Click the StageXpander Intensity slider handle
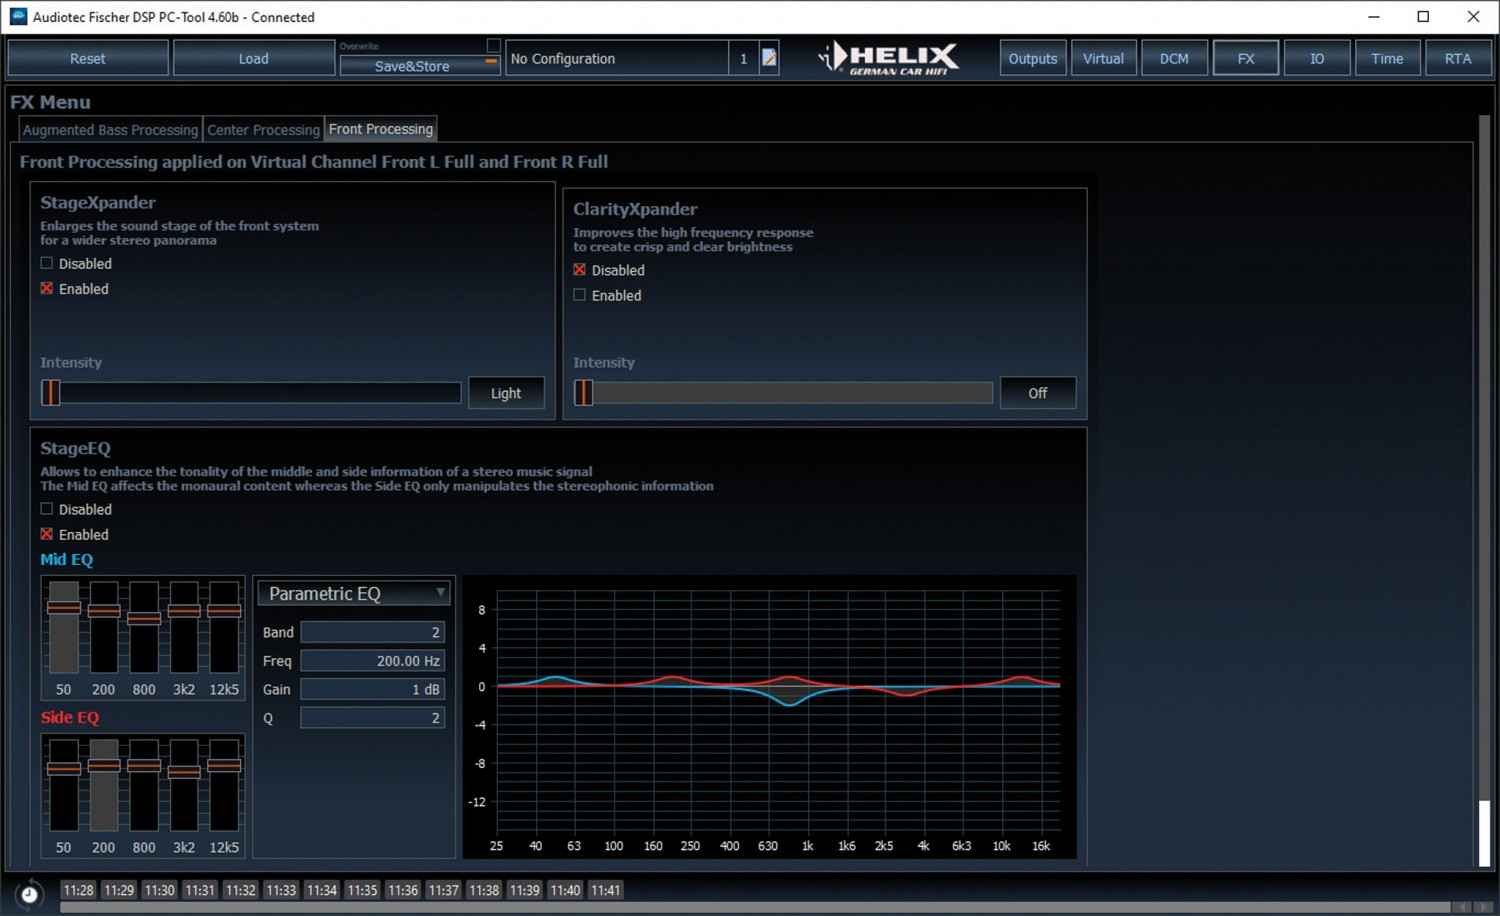 pyautogui.click(x=51, y=393)
